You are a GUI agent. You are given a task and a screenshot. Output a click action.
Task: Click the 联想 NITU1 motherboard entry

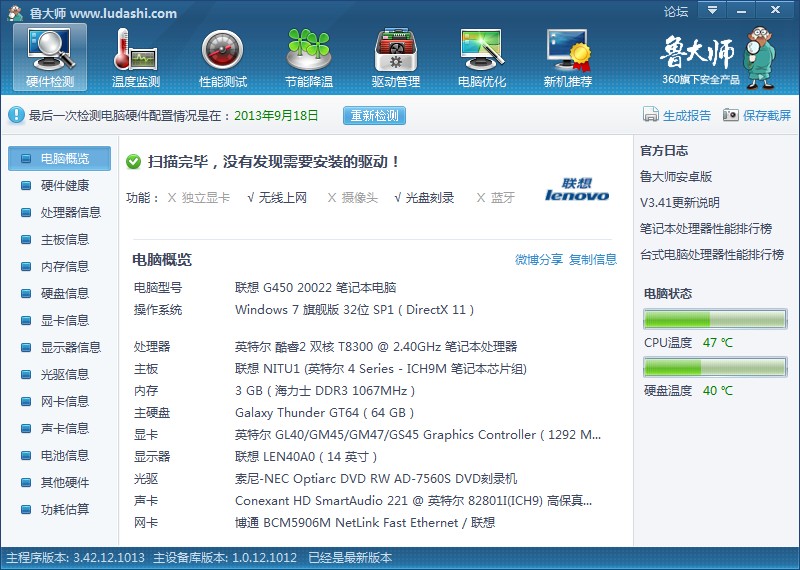click(x=381, y=369)
